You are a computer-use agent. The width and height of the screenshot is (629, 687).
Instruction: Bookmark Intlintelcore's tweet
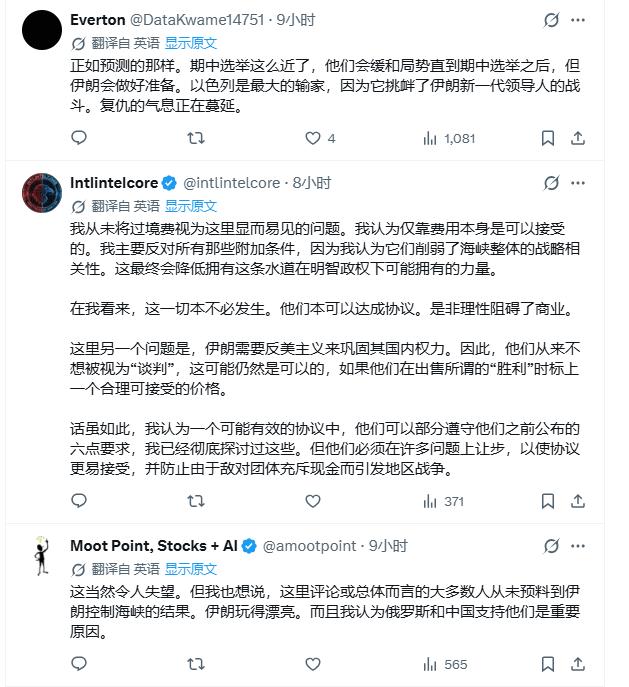548,501
